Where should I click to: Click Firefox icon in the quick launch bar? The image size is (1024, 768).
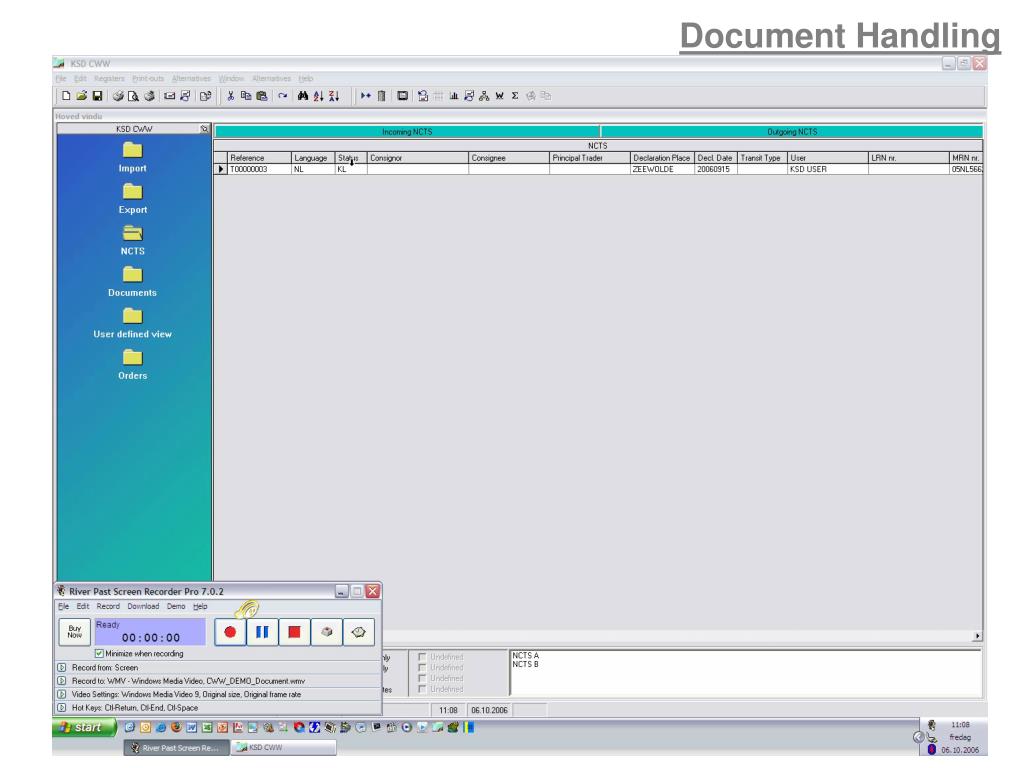(x=176, y=728)
